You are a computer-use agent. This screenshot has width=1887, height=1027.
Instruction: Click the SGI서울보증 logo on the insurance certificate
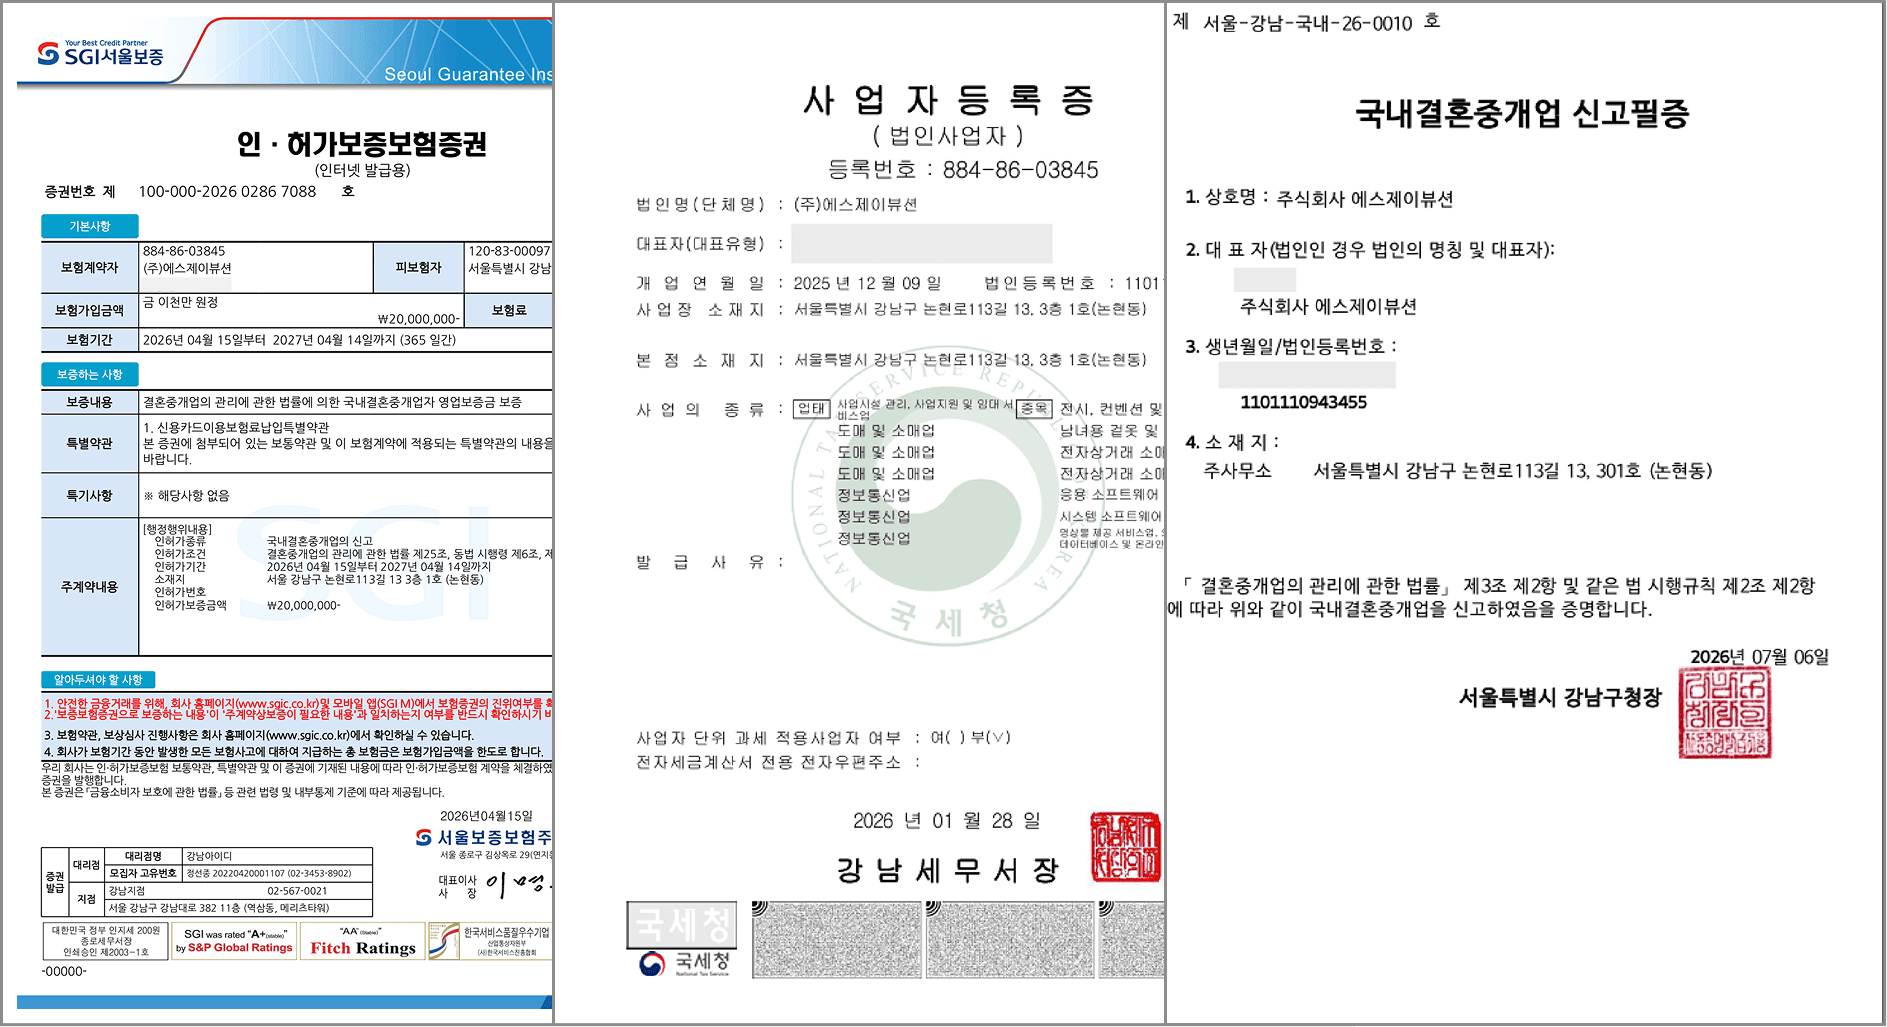[100, 54]
